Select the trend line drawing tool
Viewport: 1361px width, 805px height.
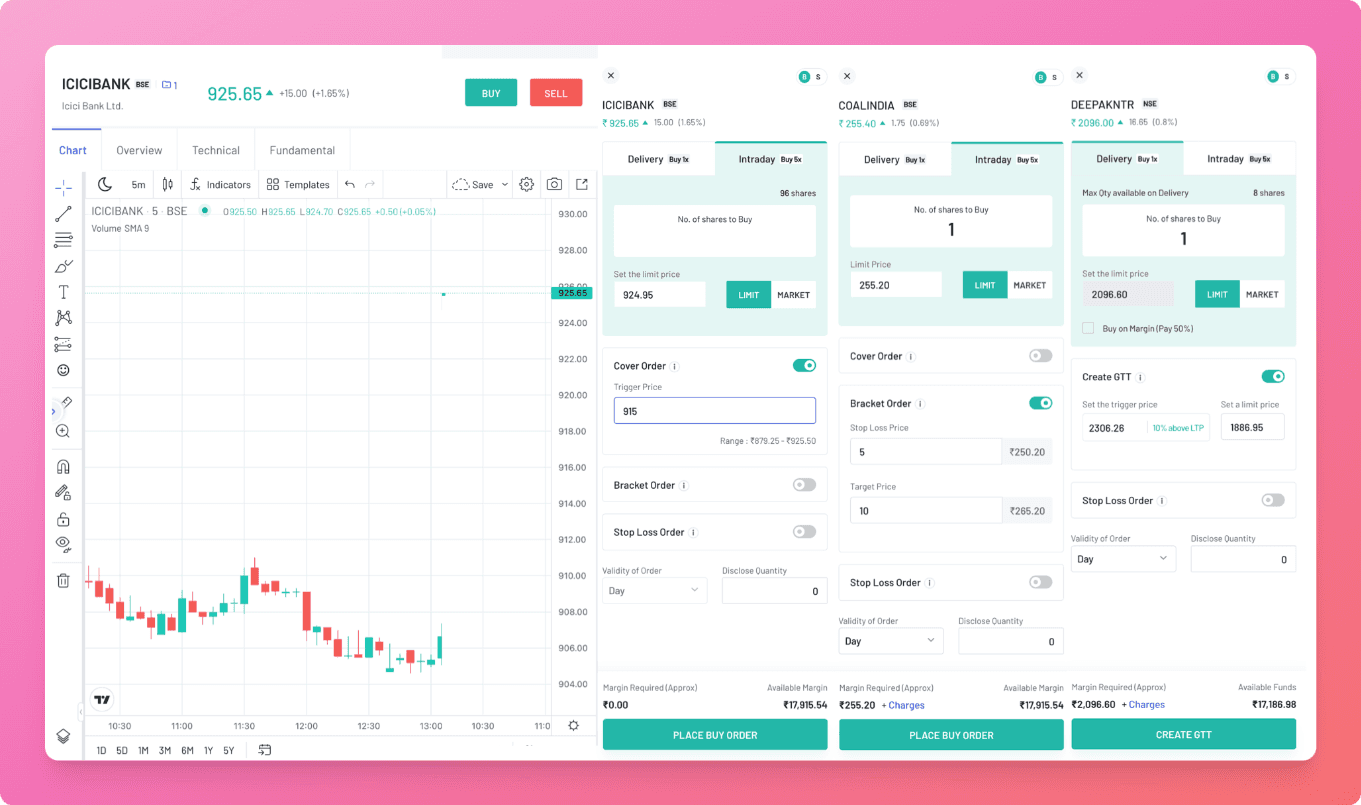[63, 213]
